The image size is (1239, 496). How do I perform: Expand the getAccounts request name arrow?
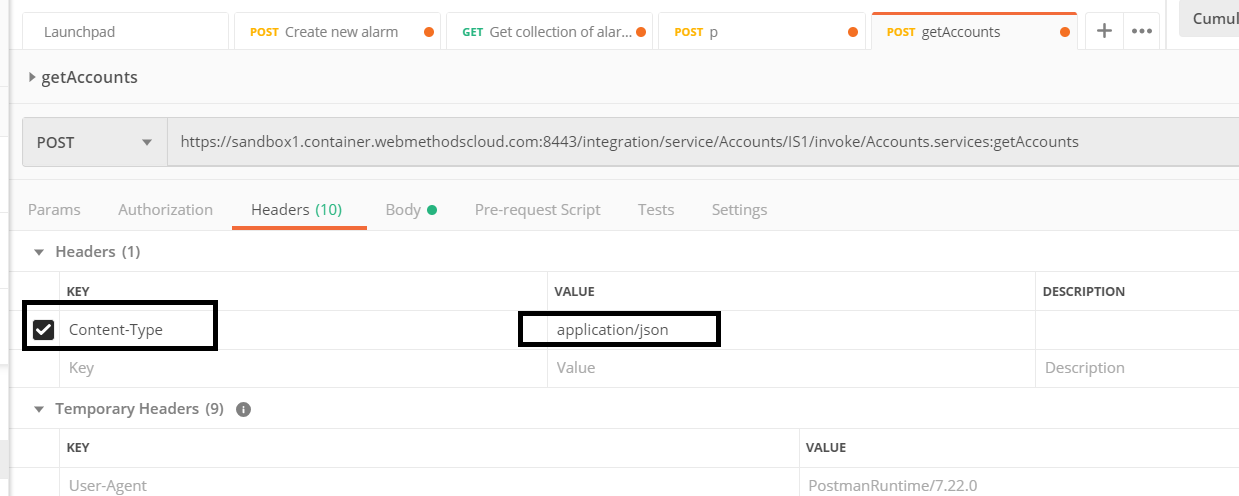[33, 77]
